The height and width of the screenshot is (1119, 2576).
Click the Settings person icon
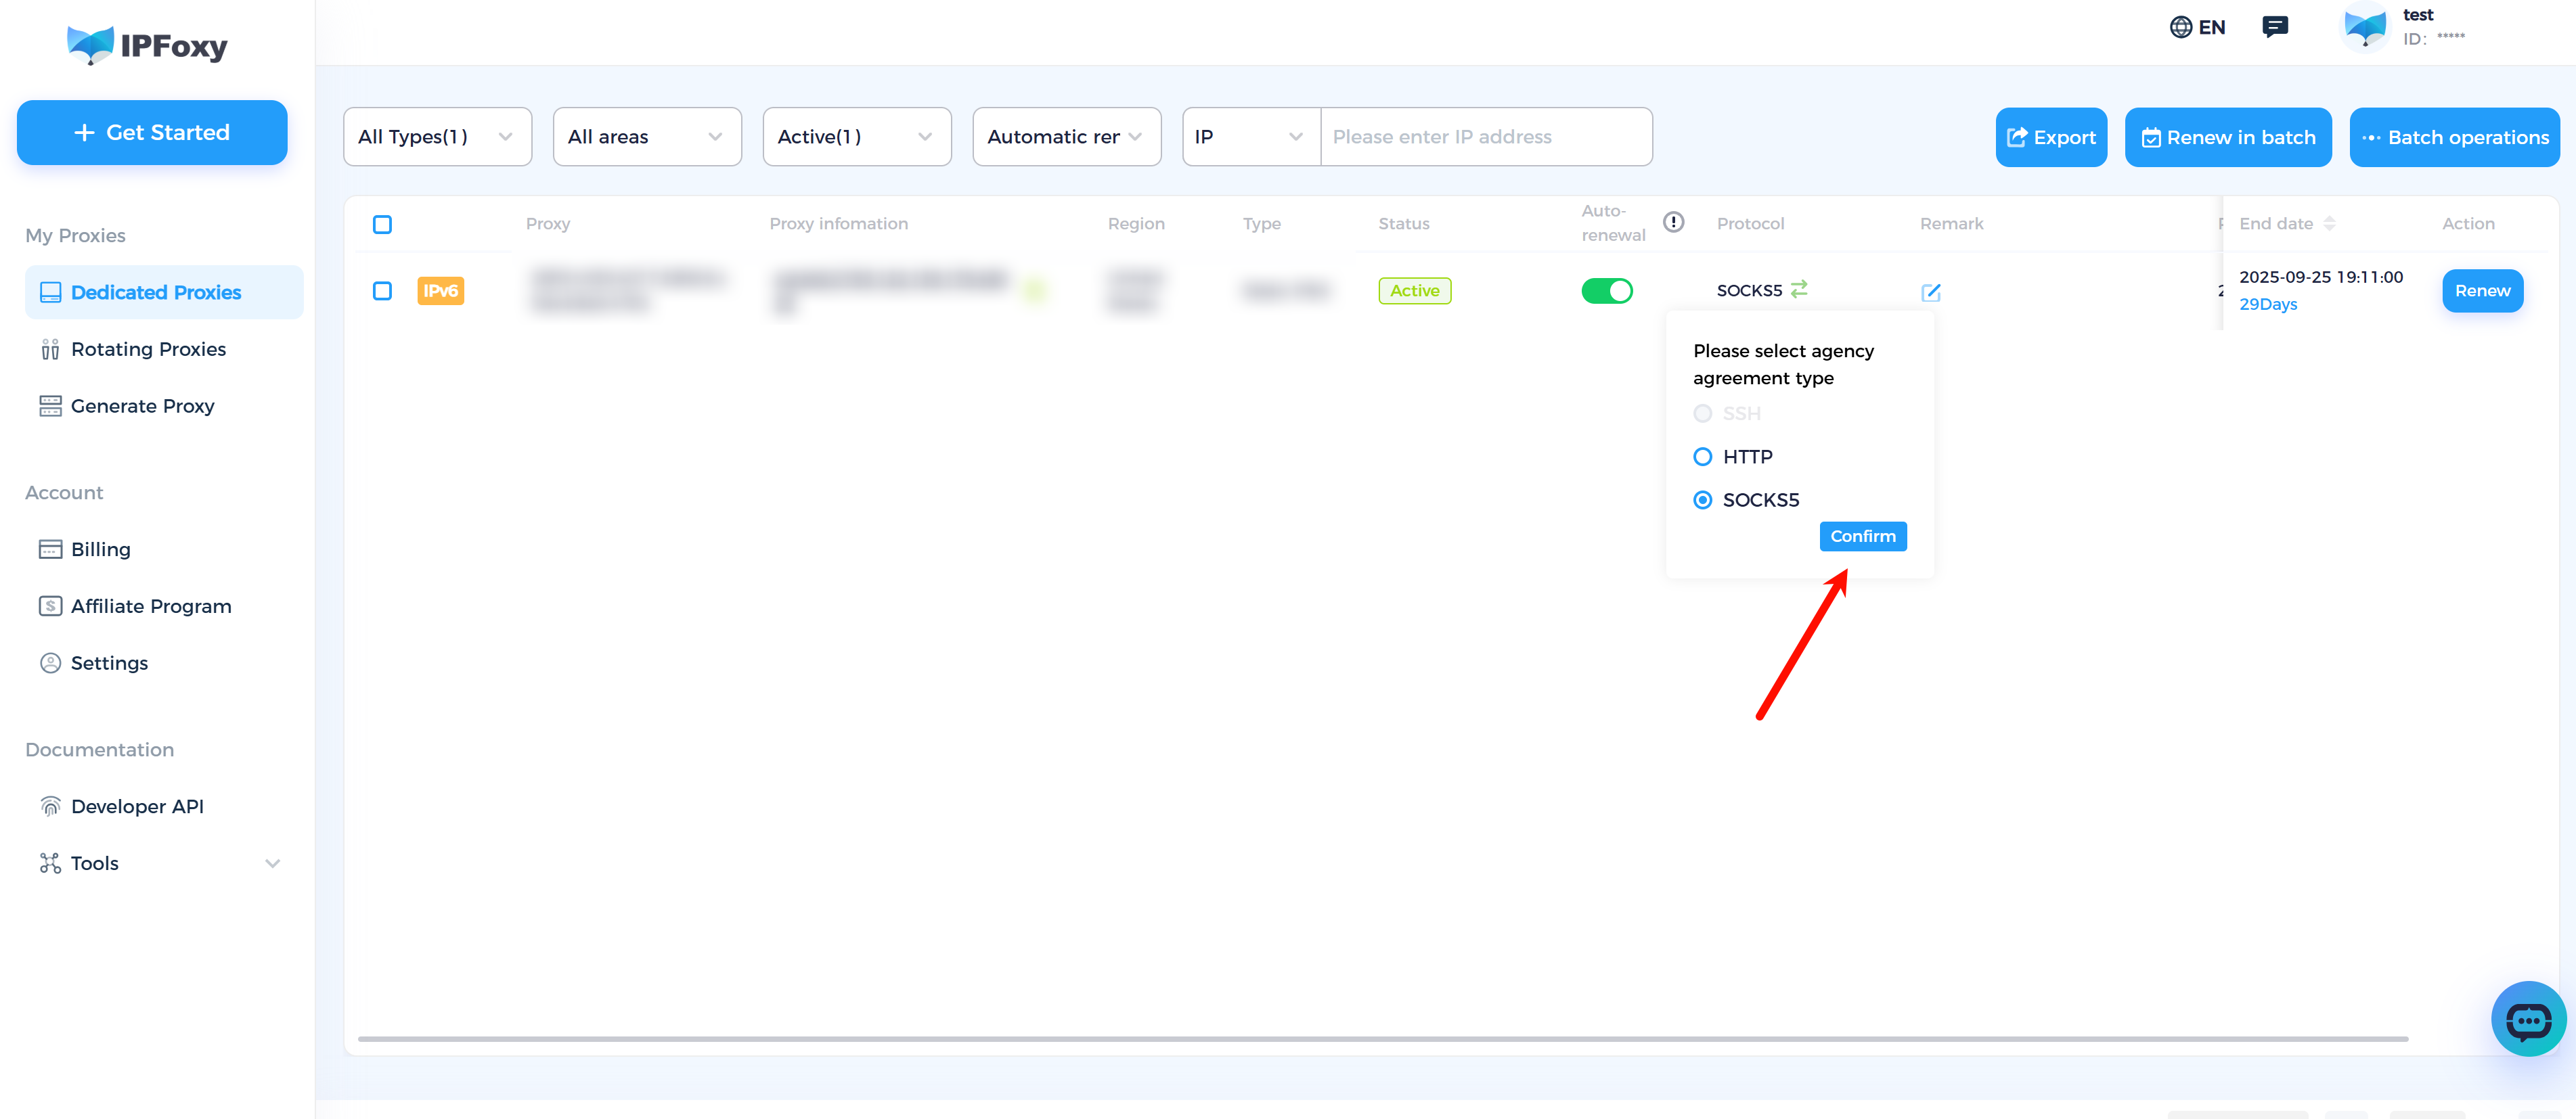pyautogui.click(x=50, y=663)
